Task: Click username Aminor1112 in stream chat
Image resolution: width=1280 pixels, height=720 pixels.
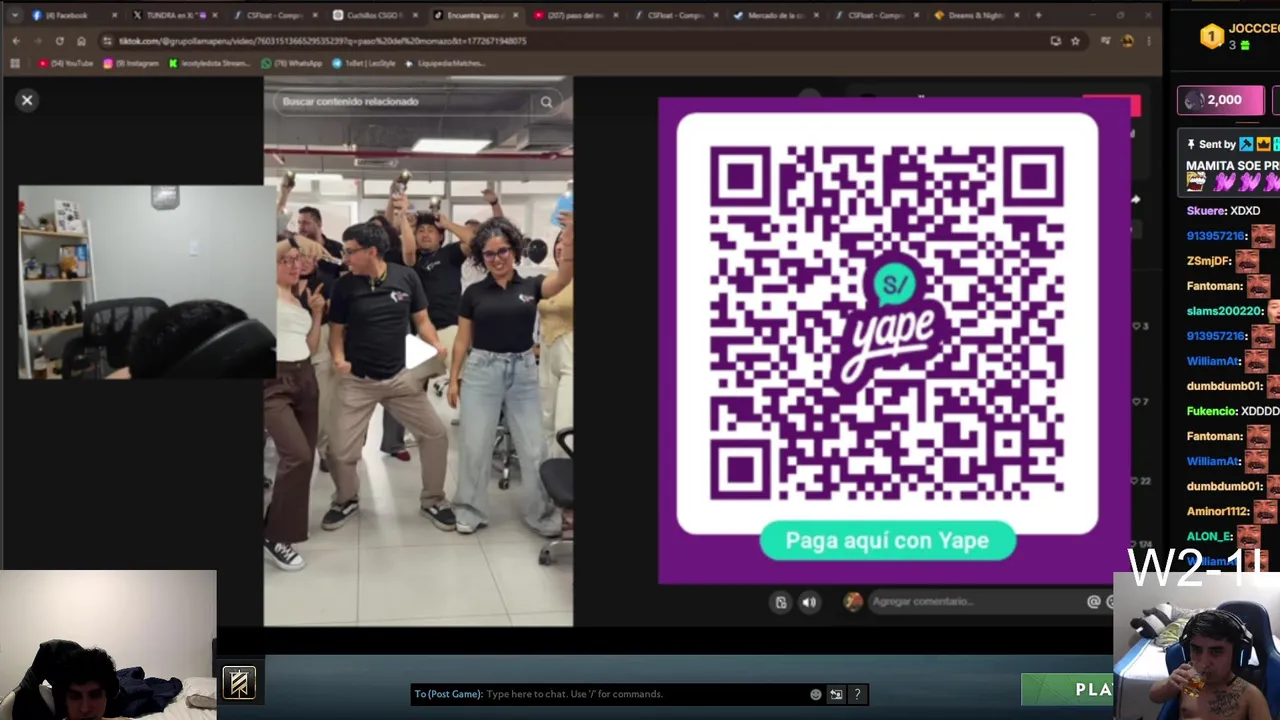Action: (1217, 511)
